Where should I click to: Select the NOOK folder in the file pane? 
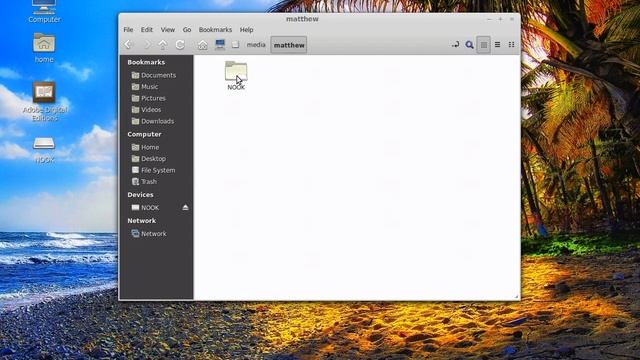236,76
